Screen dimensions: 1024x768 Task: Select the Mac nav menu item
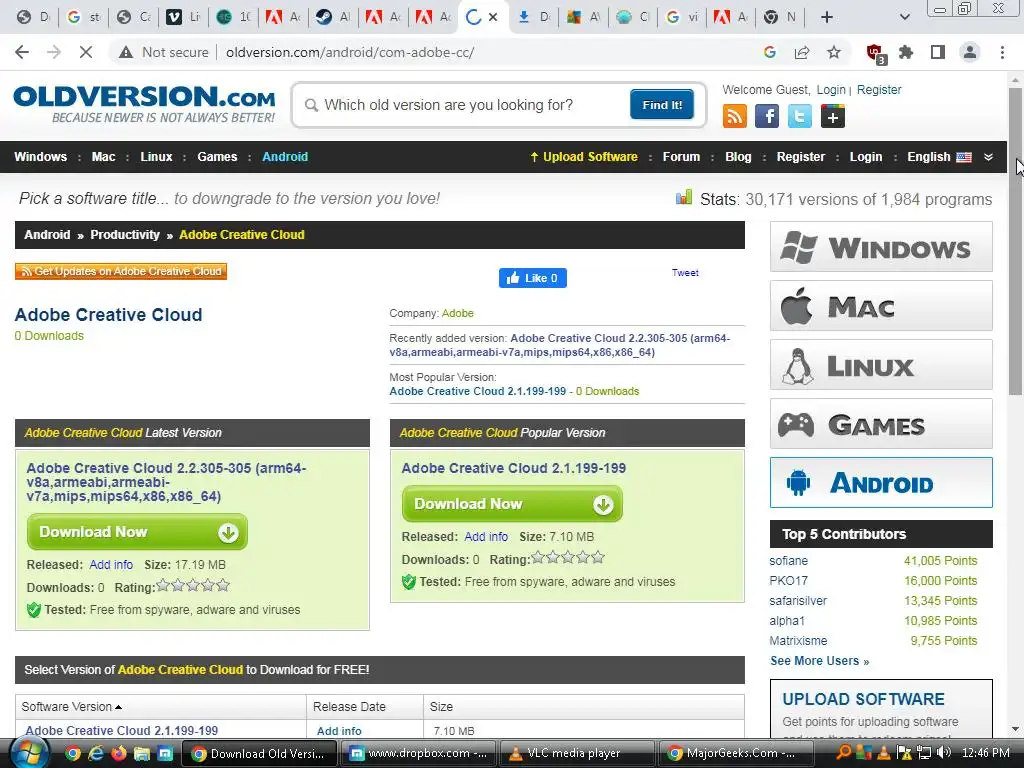tap(103, 157)
